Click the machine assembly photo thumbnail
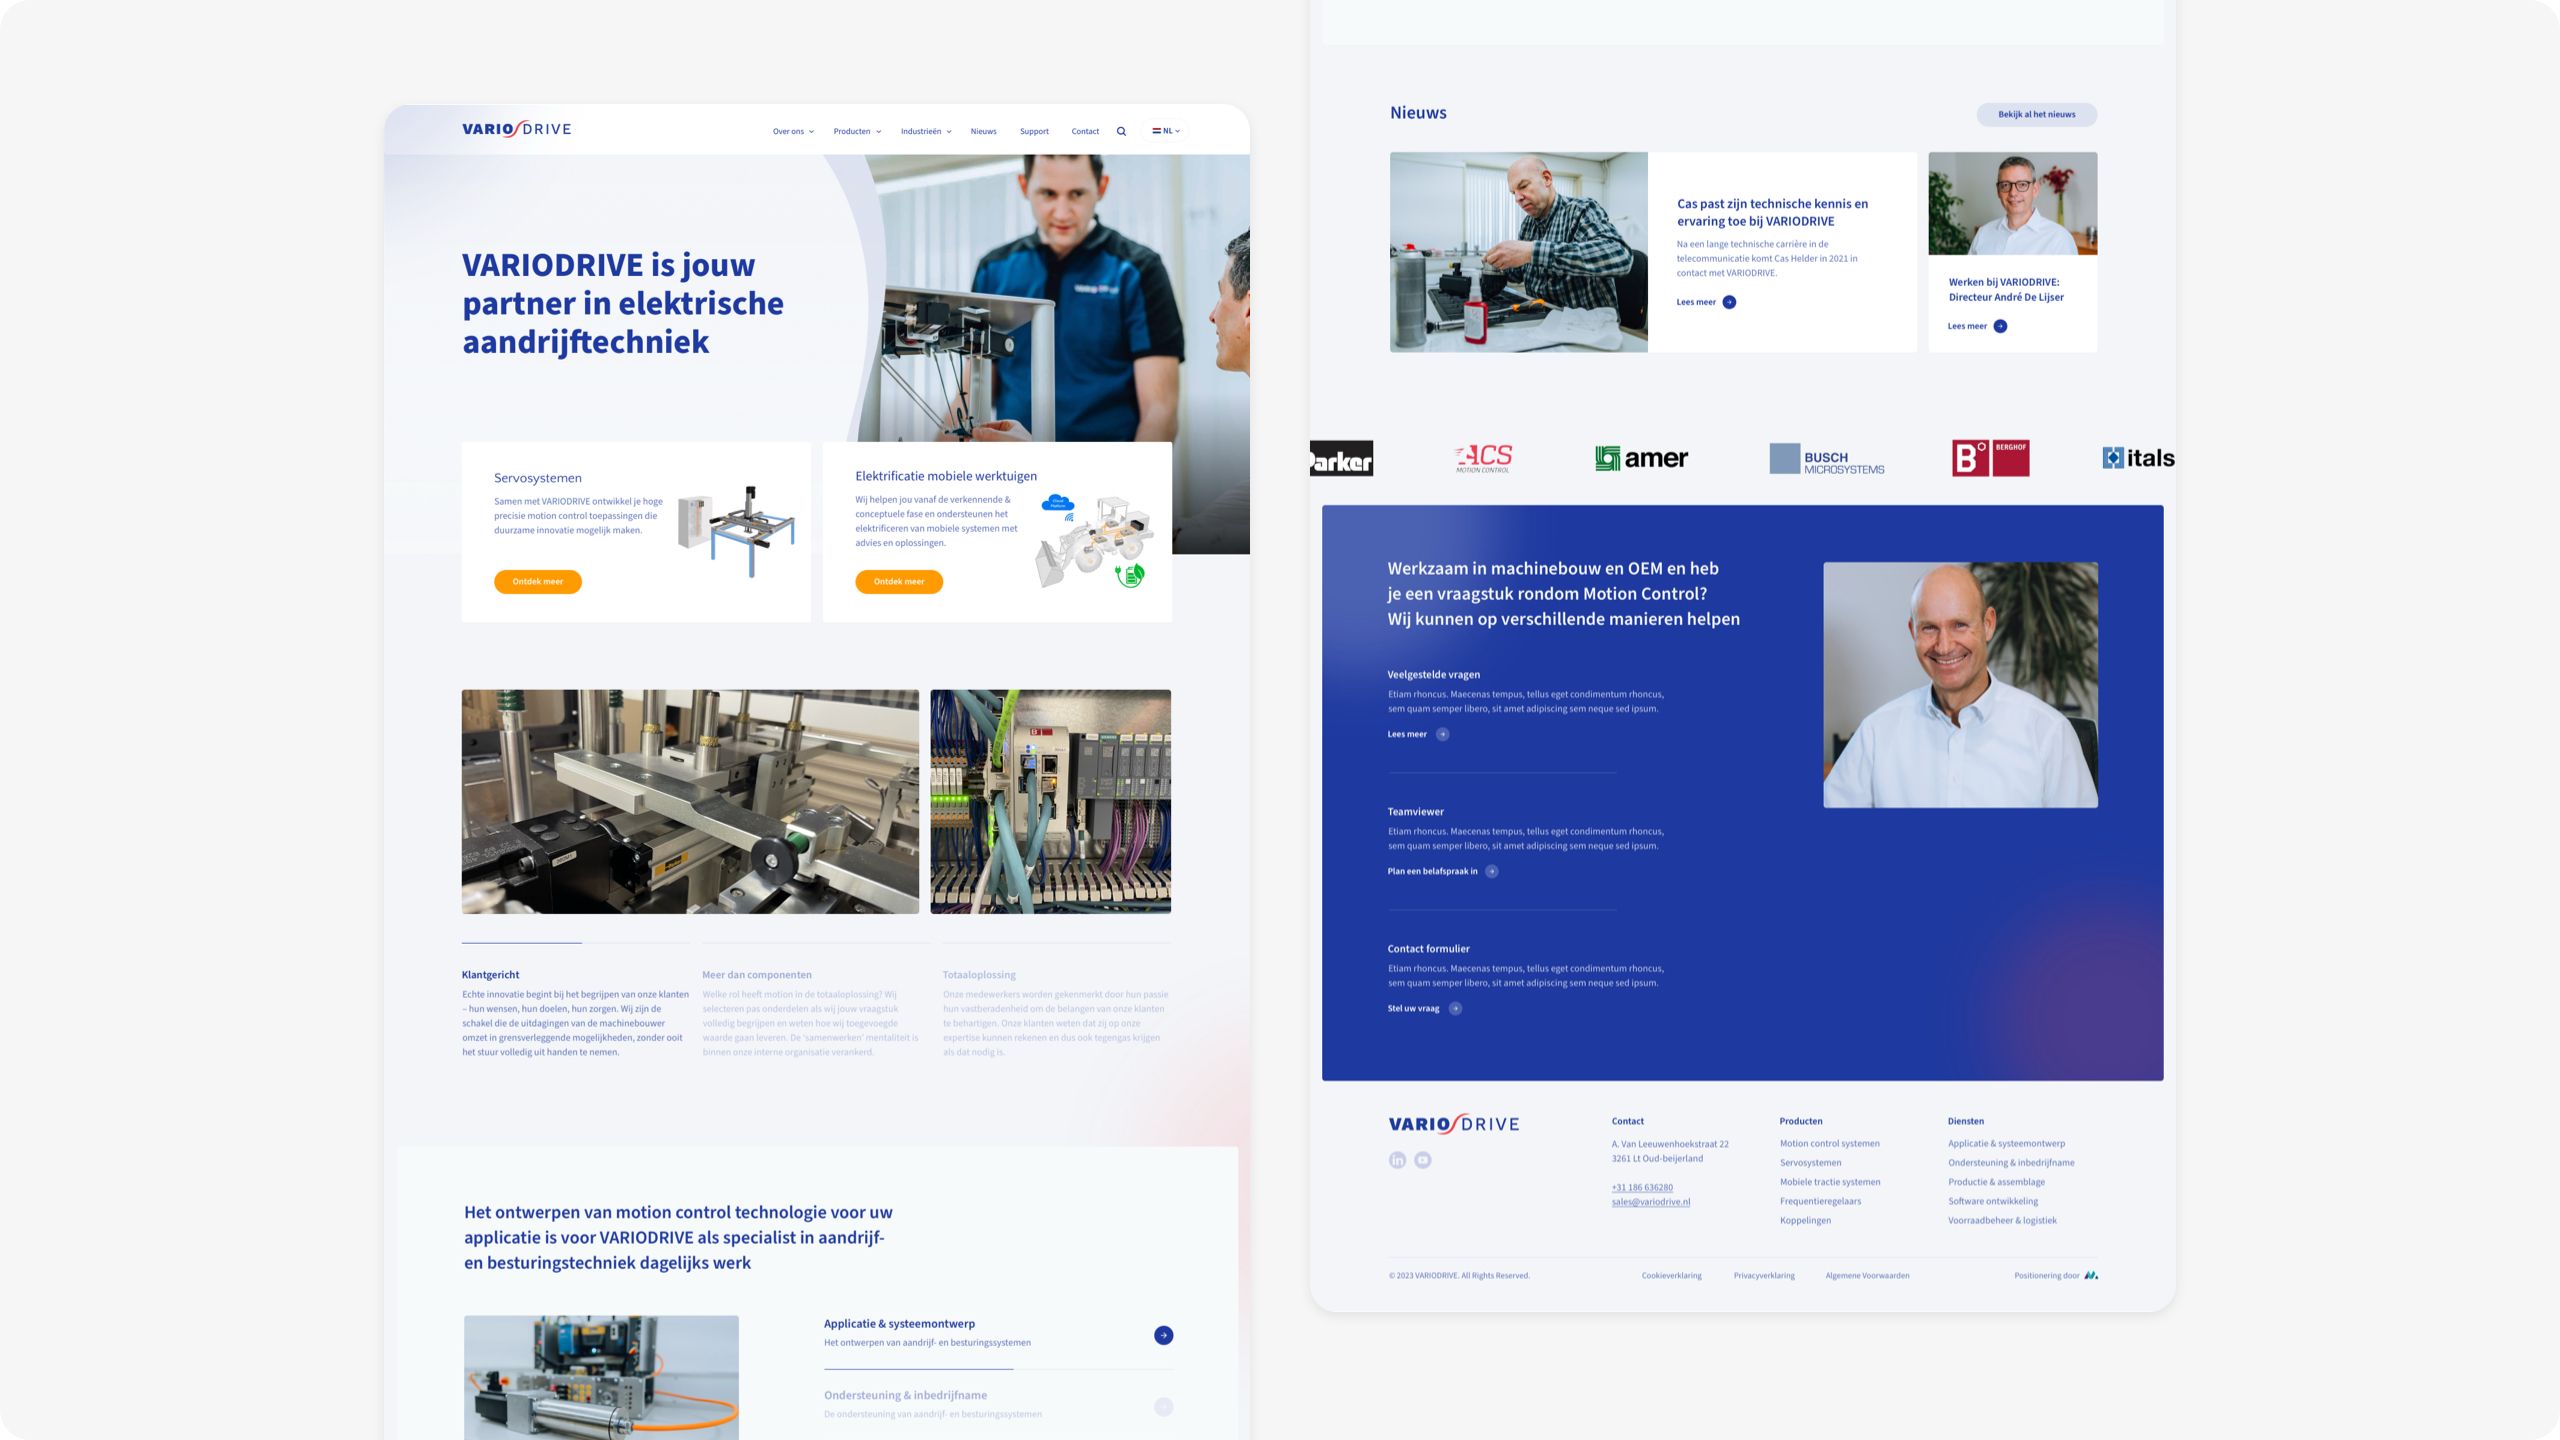Image resolution: width=2560 pixels, height=1440 pixels. pyautogui.click(x=690, y=801)
